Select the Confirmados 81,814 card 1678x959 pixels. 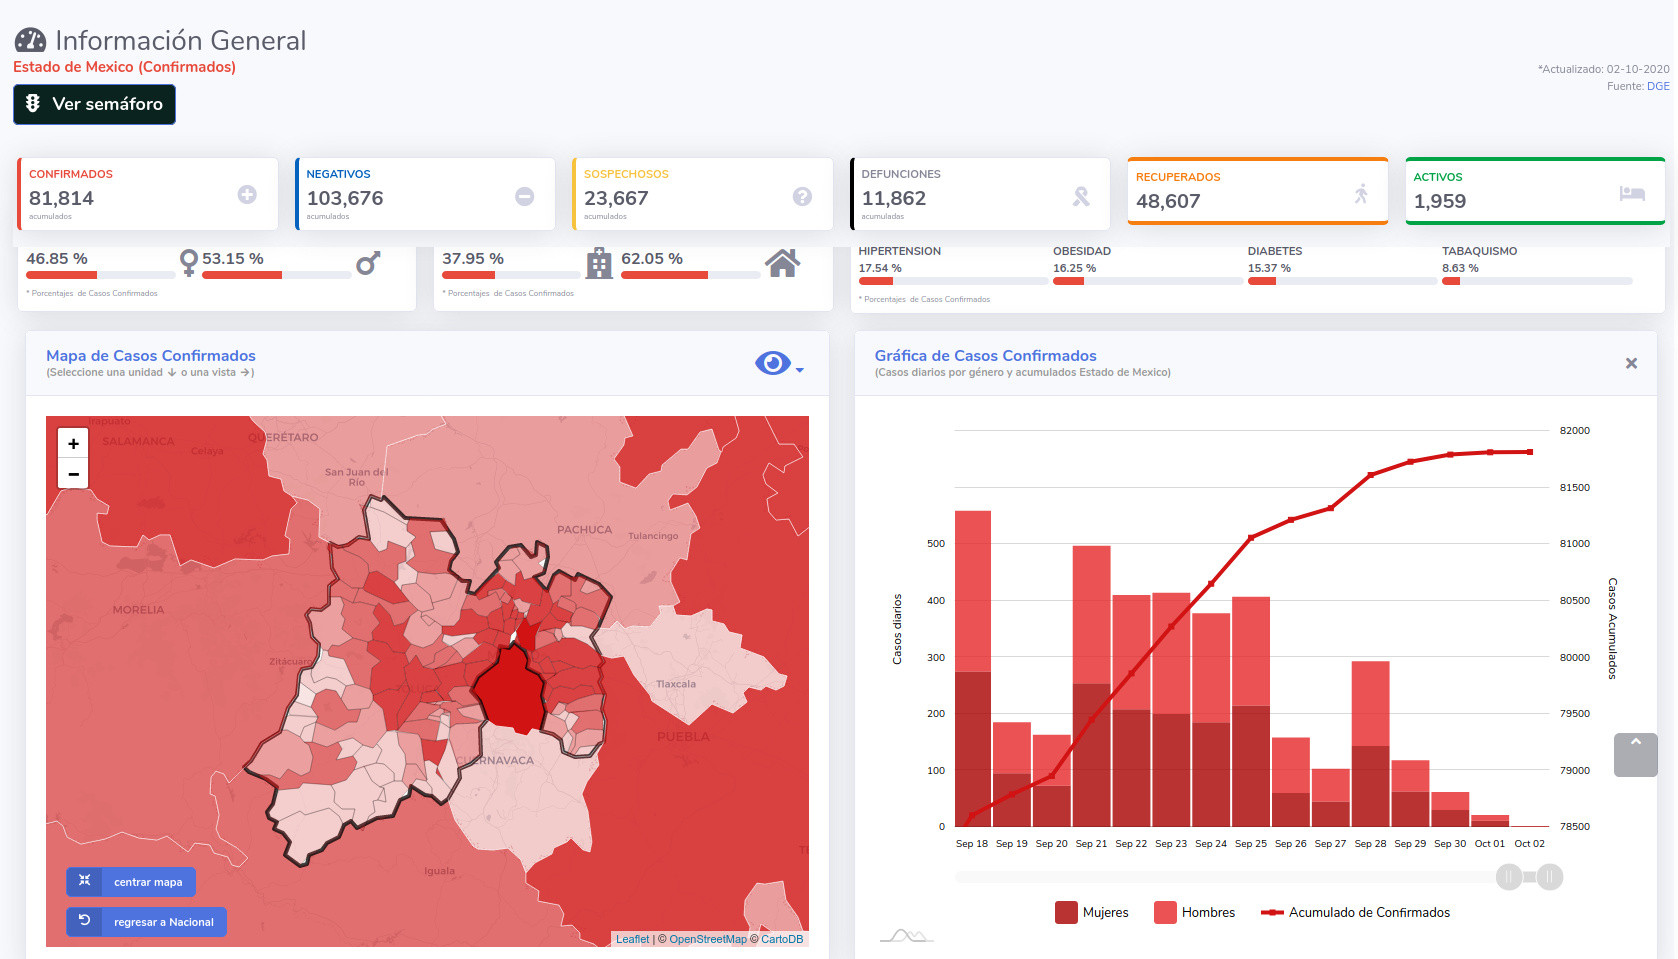click(x=148, y=194)
